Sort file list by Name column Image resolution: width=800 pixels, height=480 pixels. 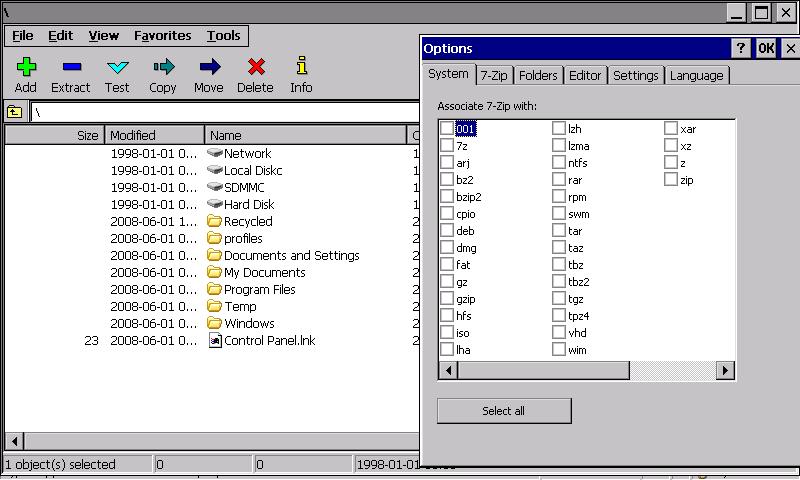[x=305, y=135]
